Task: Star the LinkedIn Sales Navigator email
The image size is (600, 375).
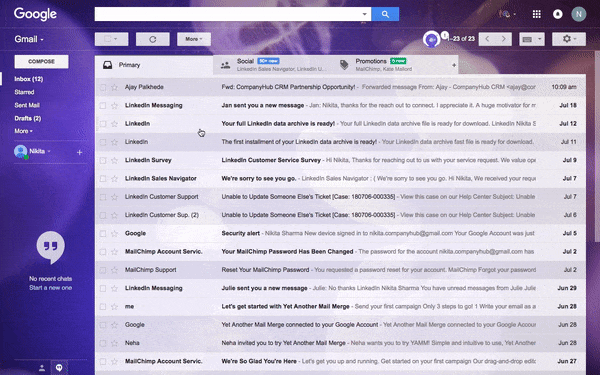Action: [x=114, y=179]
